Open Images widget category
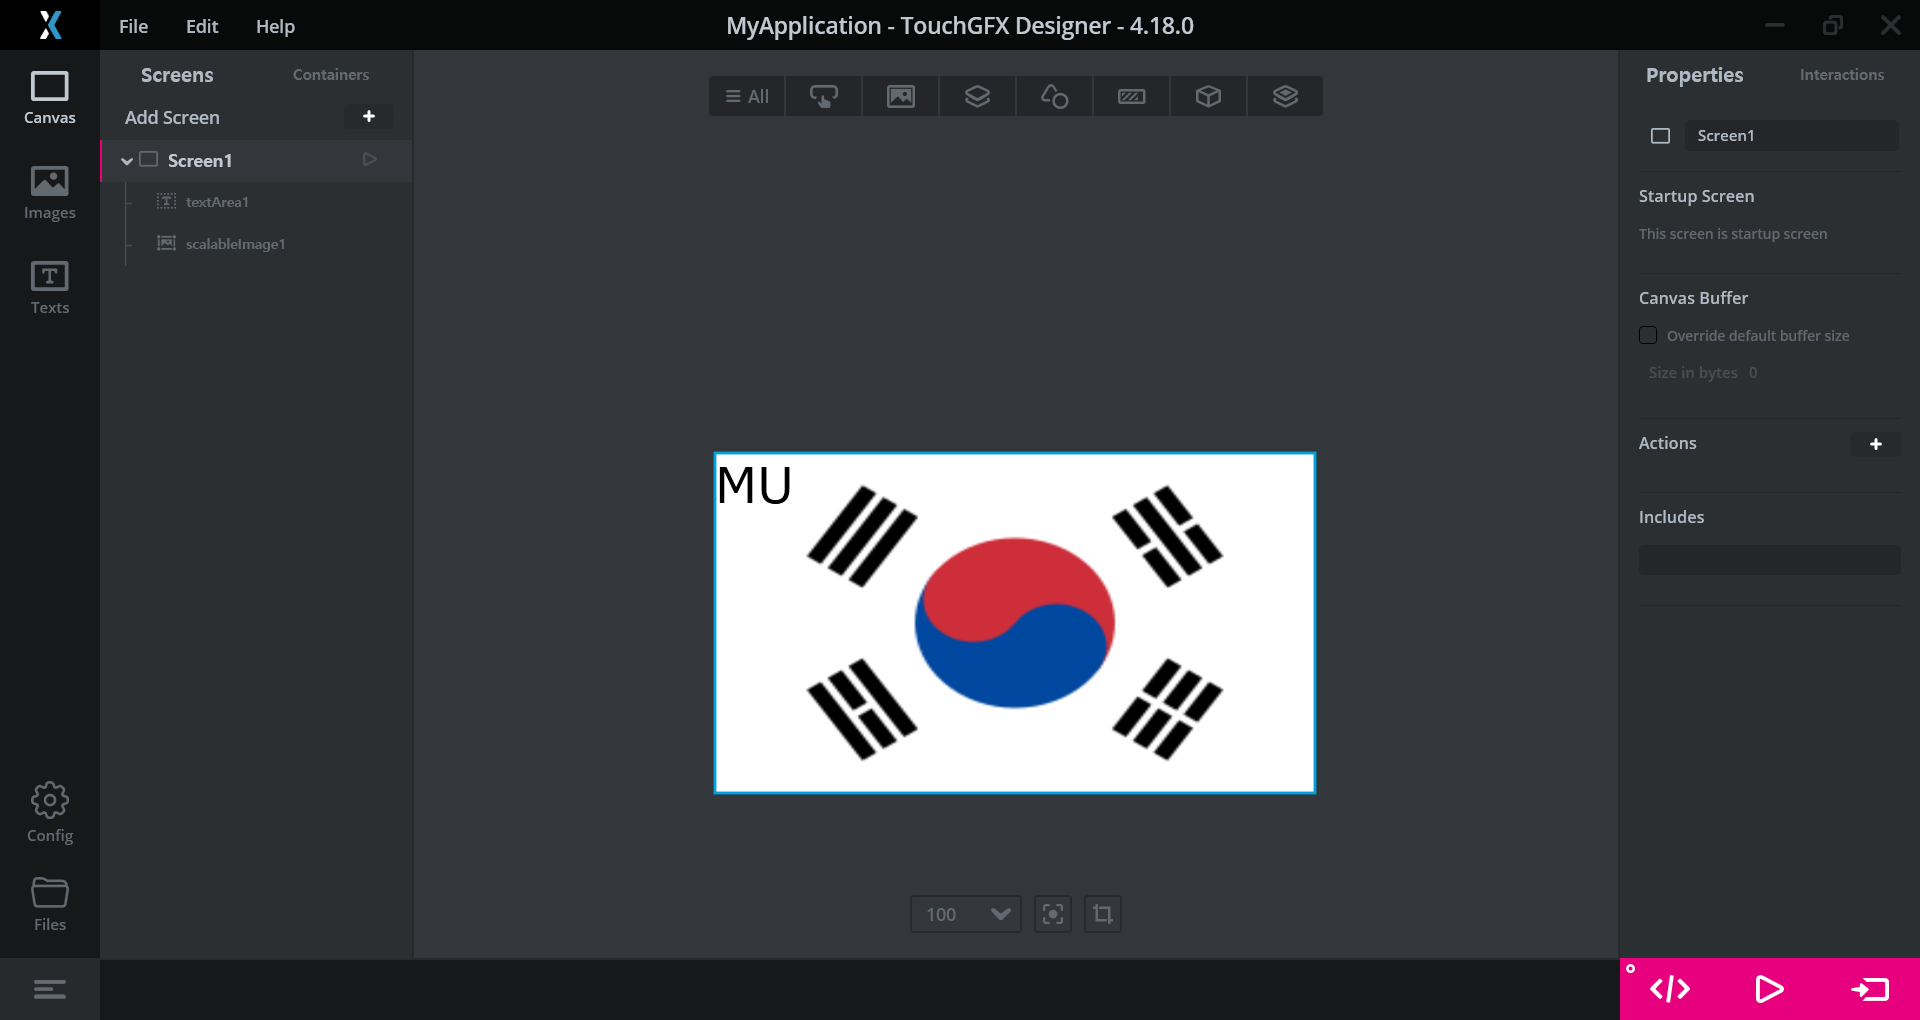 [x=901, y=96]
